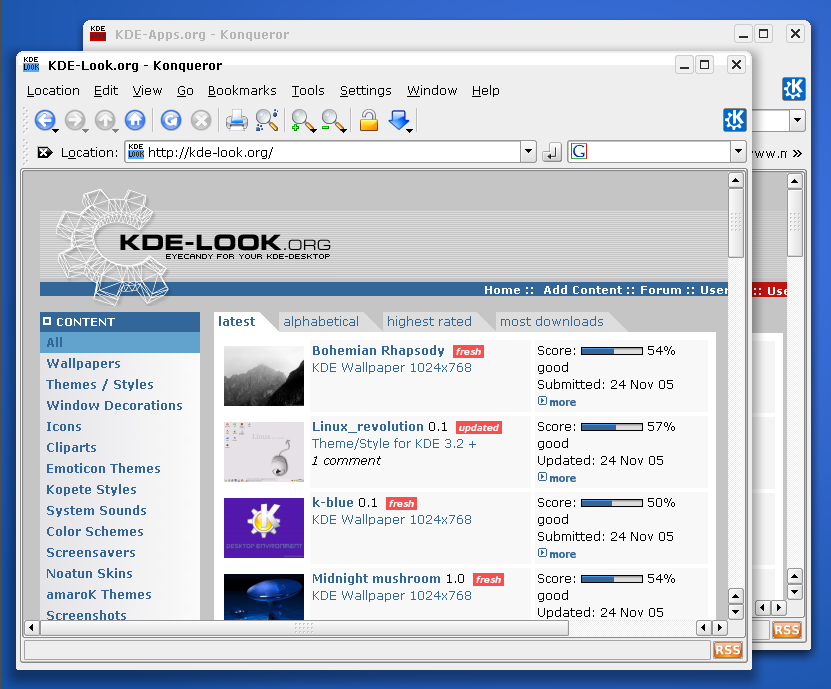Open the Wallpapers category link
831x689 pixels.
[83, 364]
